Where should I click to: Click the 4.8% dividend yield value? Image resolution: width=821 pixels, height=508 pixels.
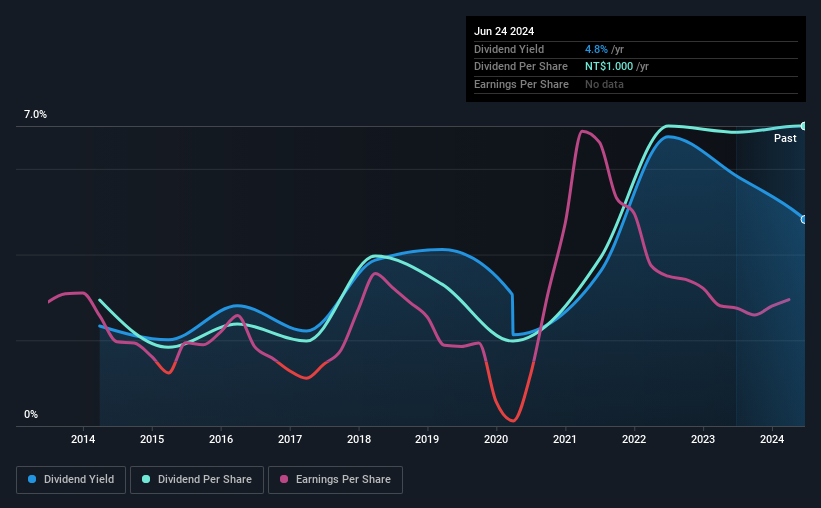[596, 49]
